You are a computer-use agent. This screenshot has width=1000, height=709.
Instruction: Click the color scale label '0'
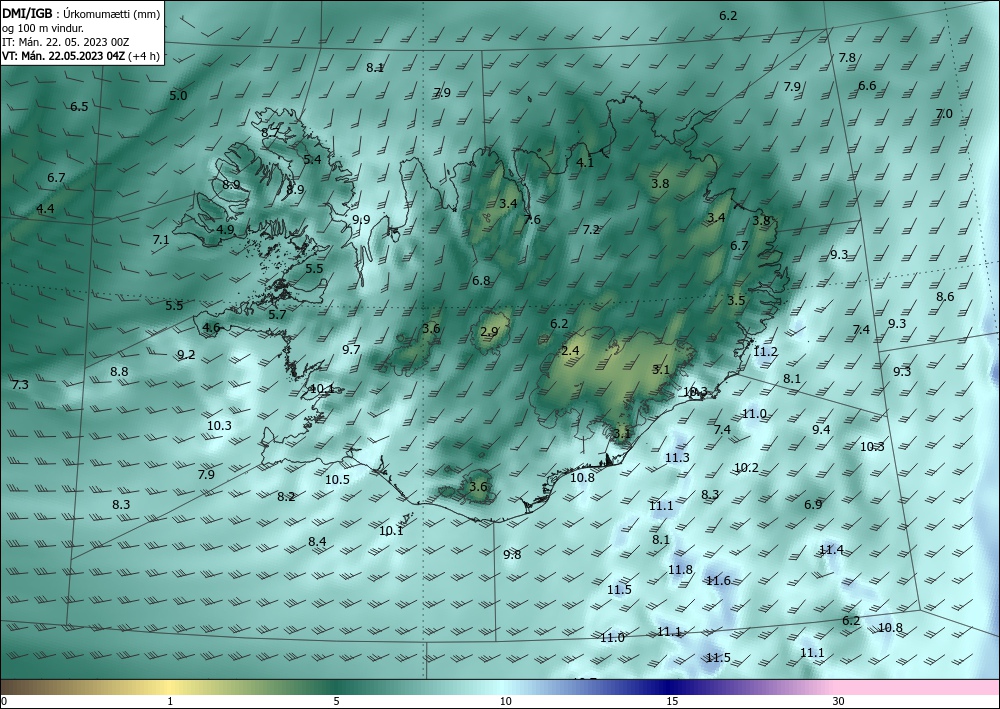(x=4, y=702)
